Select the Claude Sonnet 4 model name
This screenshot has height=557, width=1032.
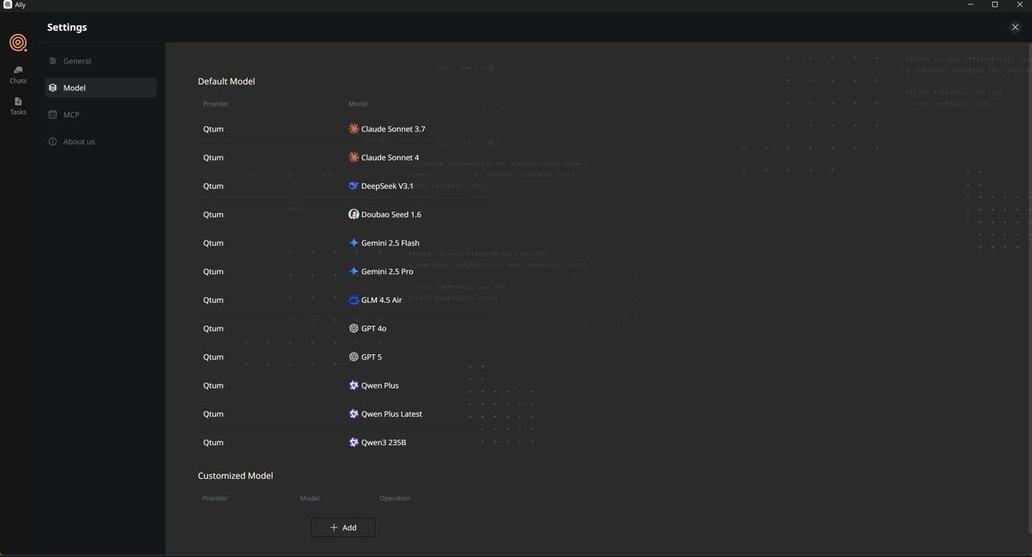coord(390,157)
